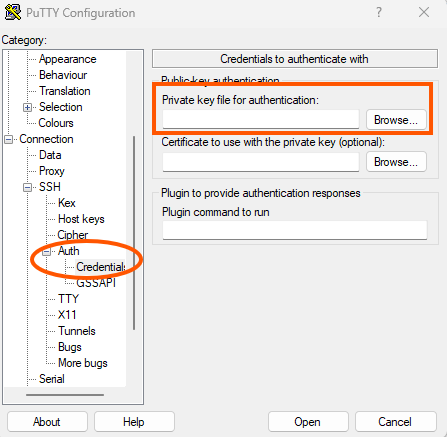Select Selection in category tree
The image size is (447, 437).
tap(61, 107)
